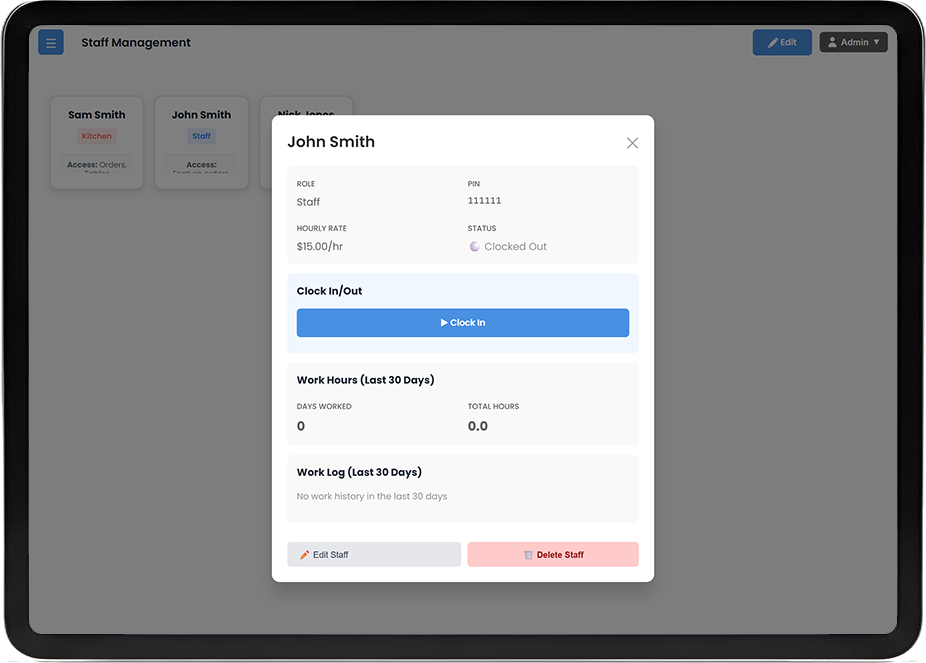Screen dimensions: 926x663
Task: Activate Edit mode from the top bar
Action: (782, 42)
